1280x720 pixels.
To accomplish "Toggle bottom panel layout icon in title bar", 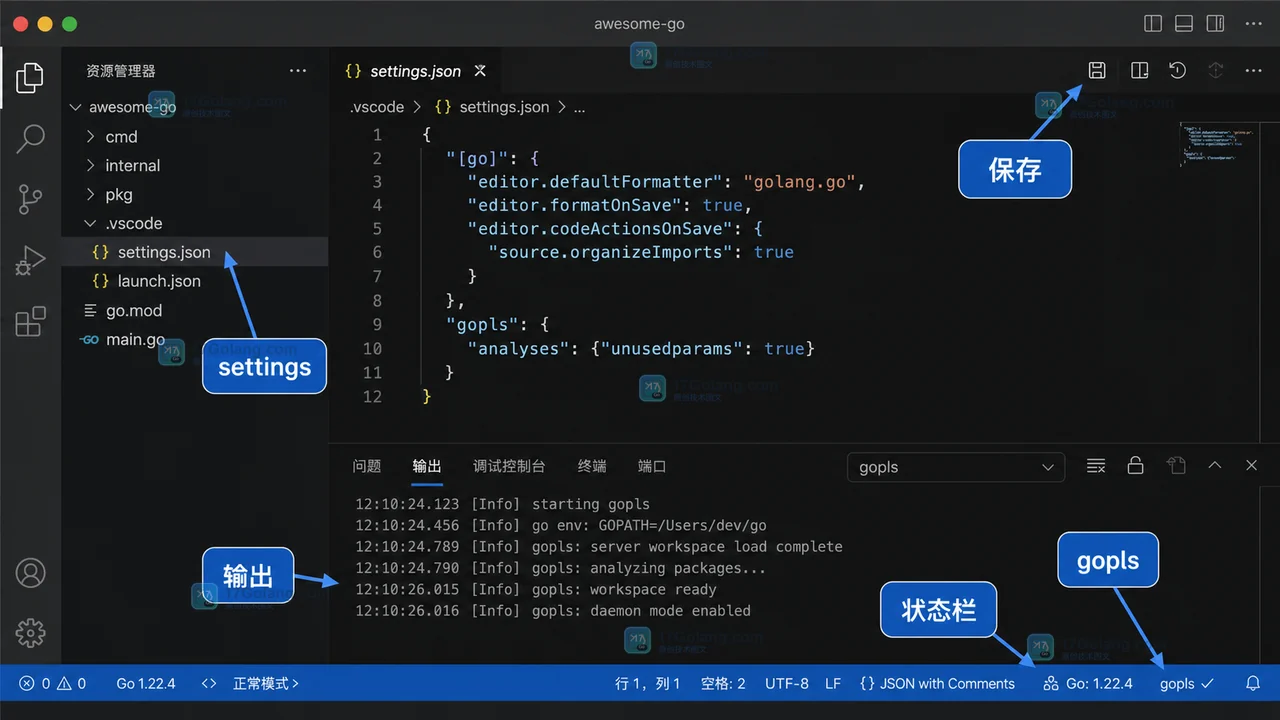I will tap(1184, 23).
